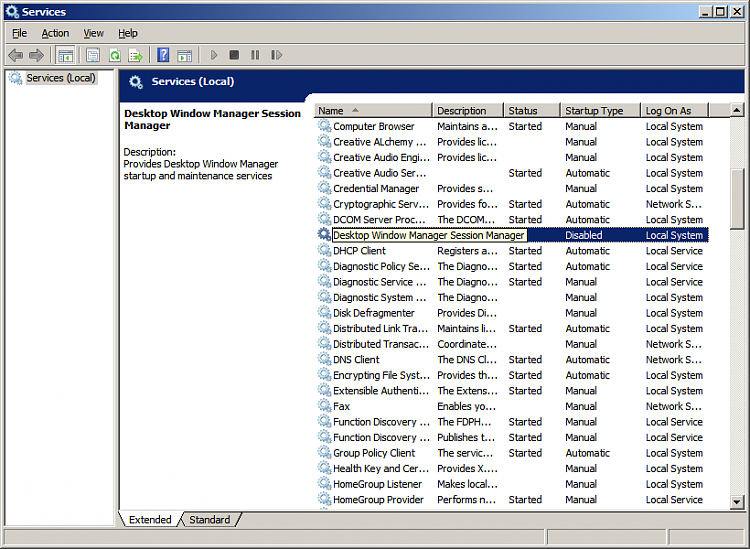Image resolution: width=750 pixels, height=549 pixels.
Task: Click gear icon of Desktop Window Manager row
Action: point(324,235)
